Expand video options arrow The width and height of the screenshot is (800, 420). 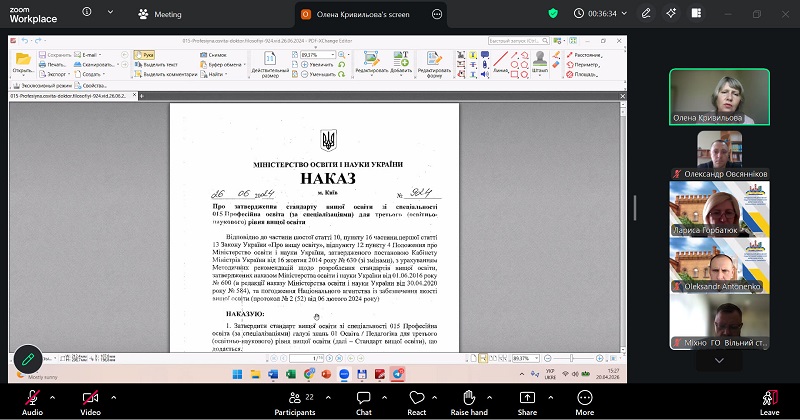pyautogui.click(x=113, y=397)
